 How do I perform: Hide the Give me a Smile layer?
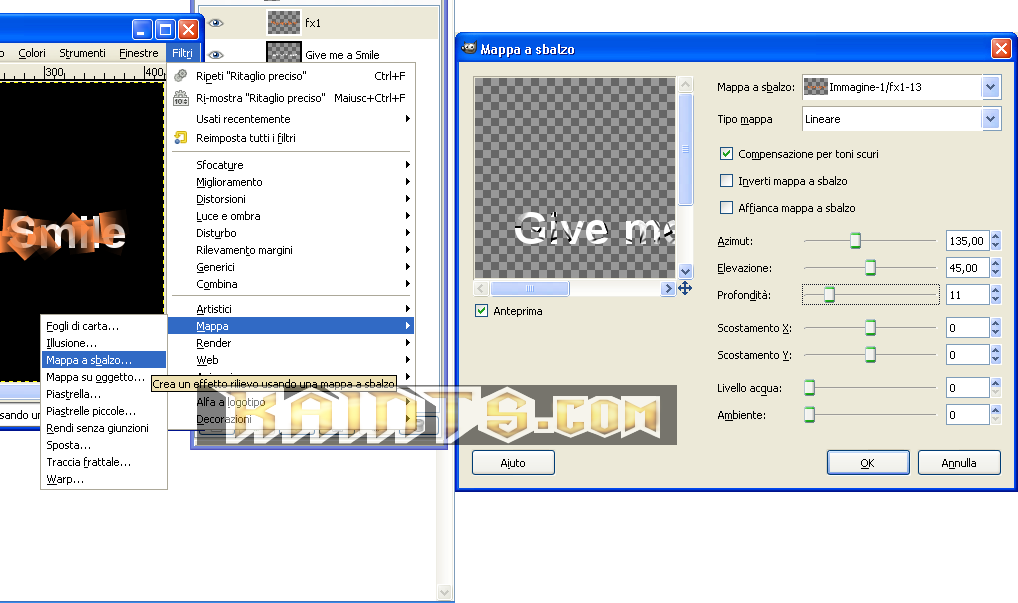[216, 55]
